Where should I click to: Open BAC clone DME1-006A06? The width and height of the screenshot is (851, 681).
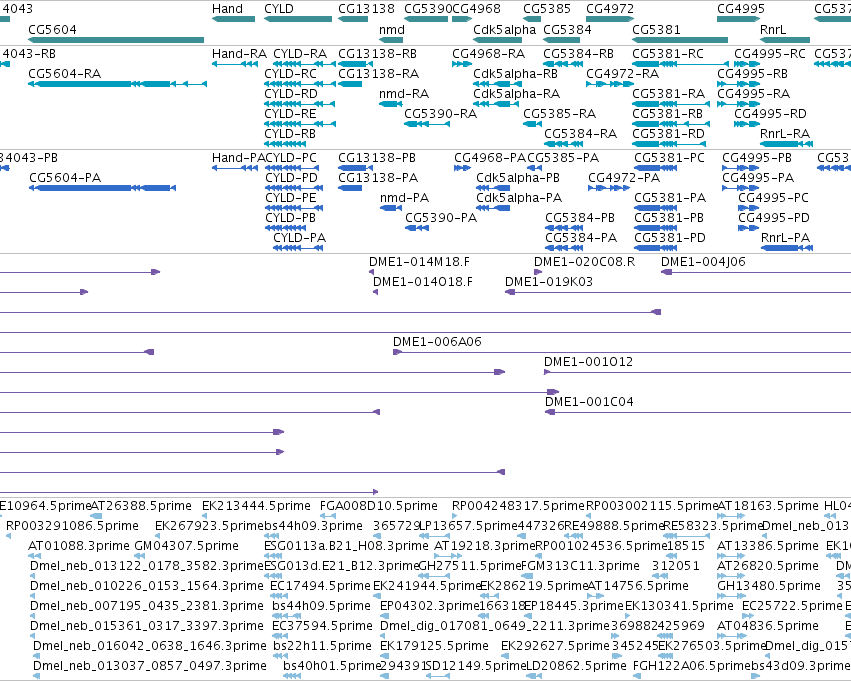437,342
